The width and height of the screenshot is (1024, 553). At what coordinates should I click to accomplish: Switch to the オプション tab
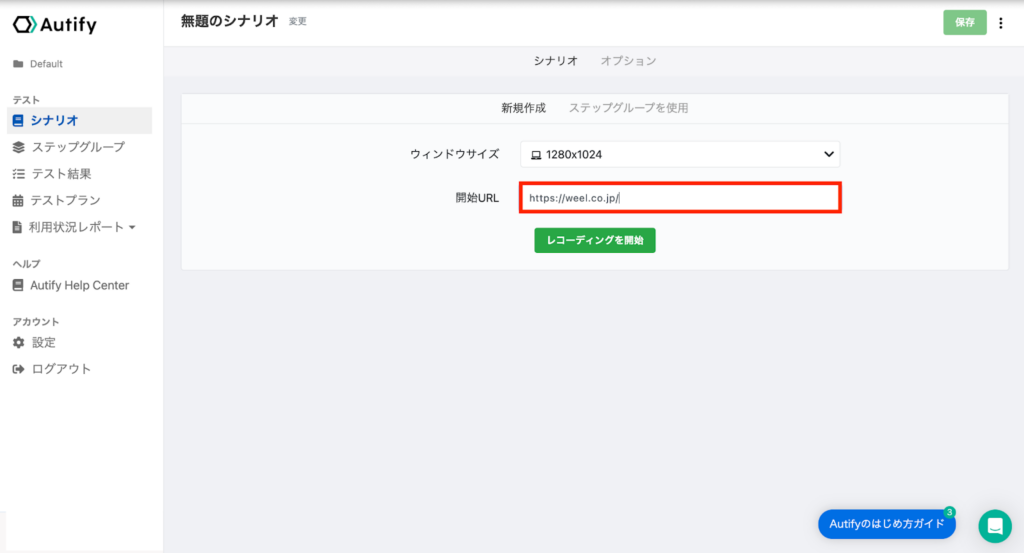tap(628, 61)
